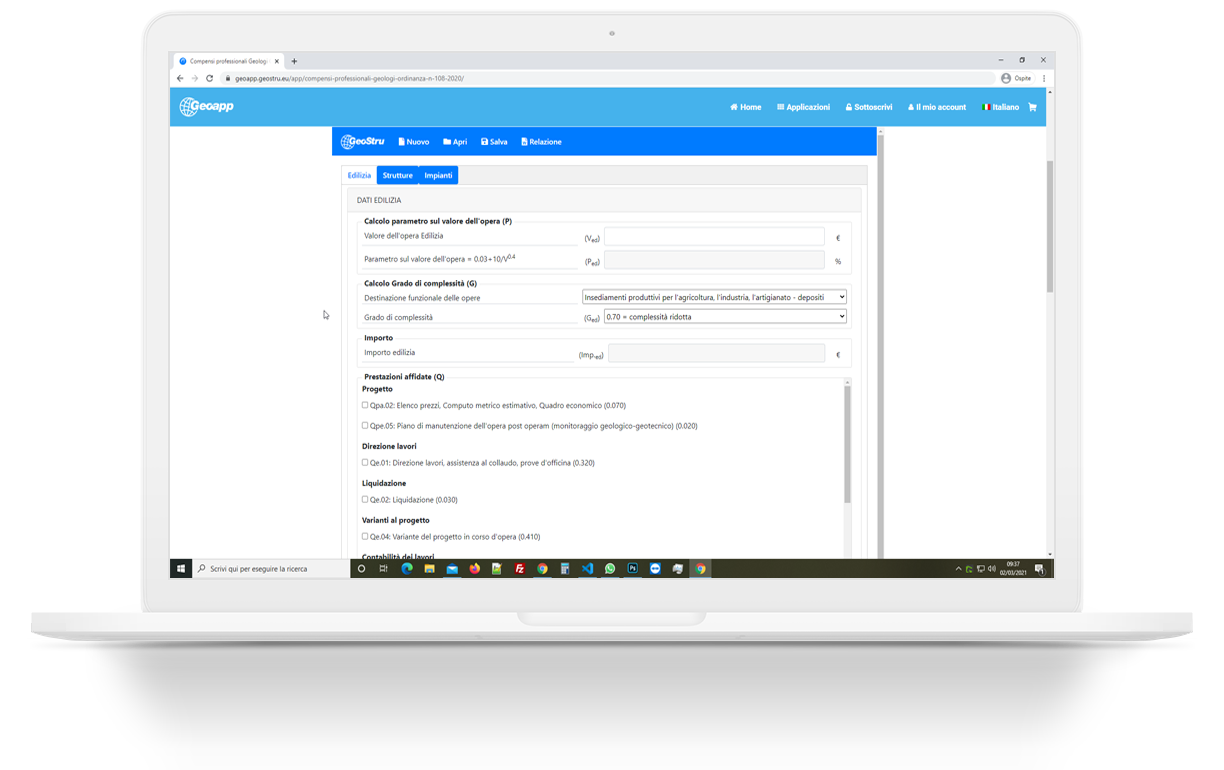The image size is (1224, 770).
Task: Open the shopping cart icon
Action: (x=1032, y=107)
